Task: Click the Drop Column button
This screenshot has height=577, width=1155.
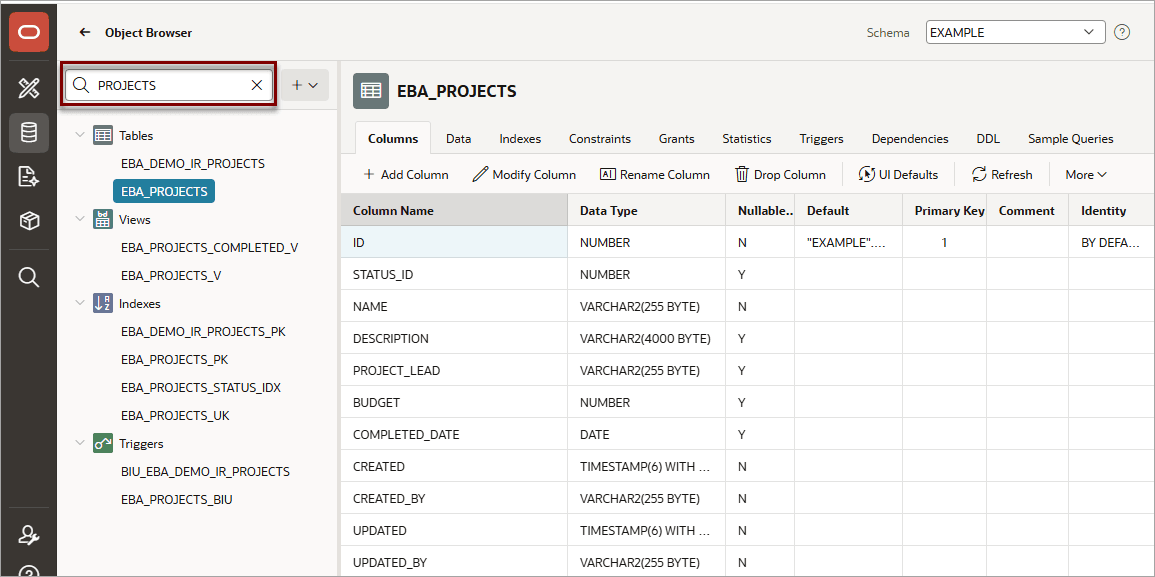Action: tap(781, 175)
